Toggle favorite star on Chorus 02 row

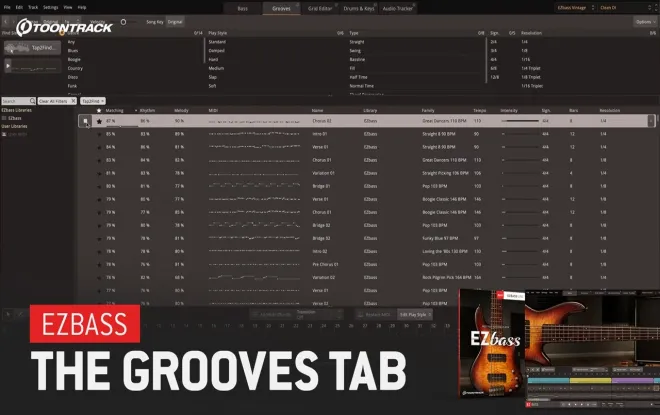(99, 121)
